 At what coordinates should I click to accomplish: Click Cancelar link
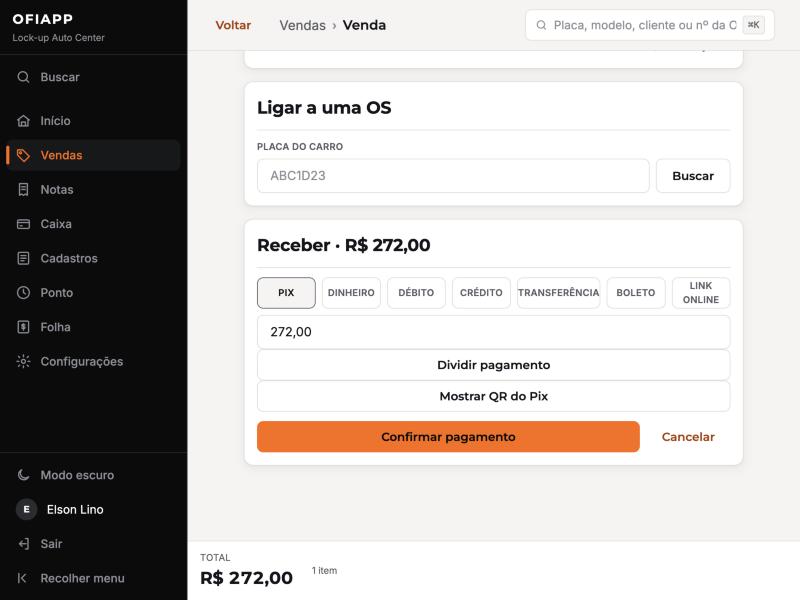(688, 437)
